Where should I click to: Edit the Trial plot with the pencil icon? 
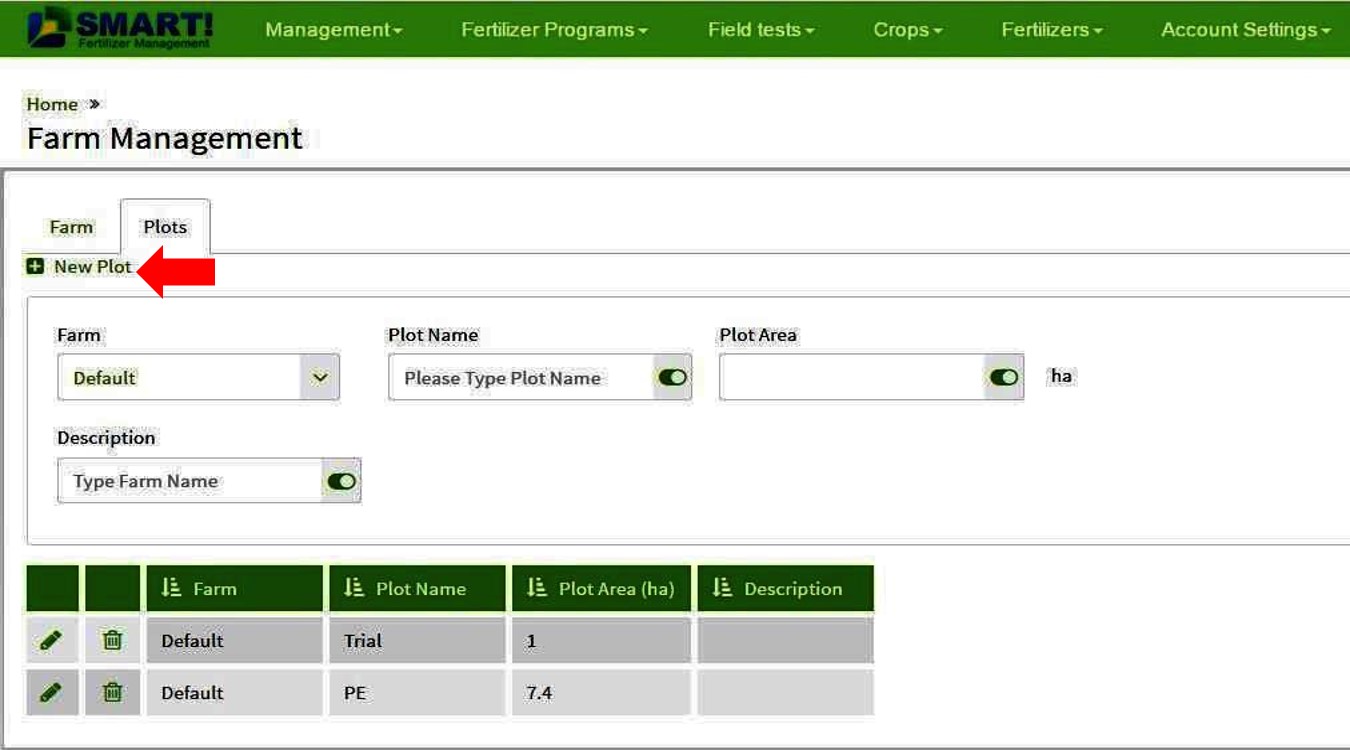[x=51, y=640]
